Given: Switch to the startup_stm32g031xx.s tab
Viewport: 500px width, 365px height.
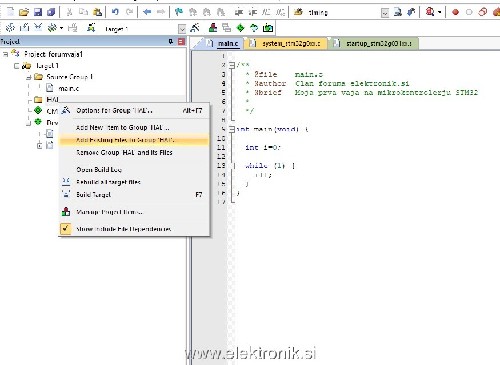Looking at the screenshot, I should (373, 44).
